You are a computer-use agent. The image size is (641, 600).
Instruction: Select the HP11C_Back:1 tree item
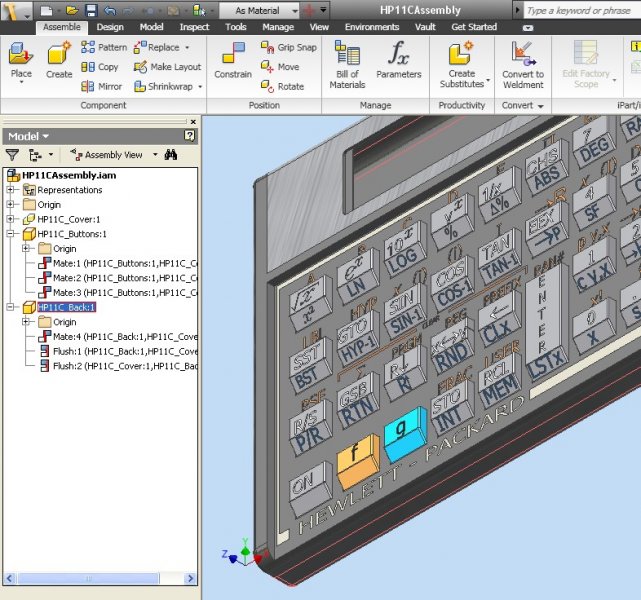click(66, 307)
